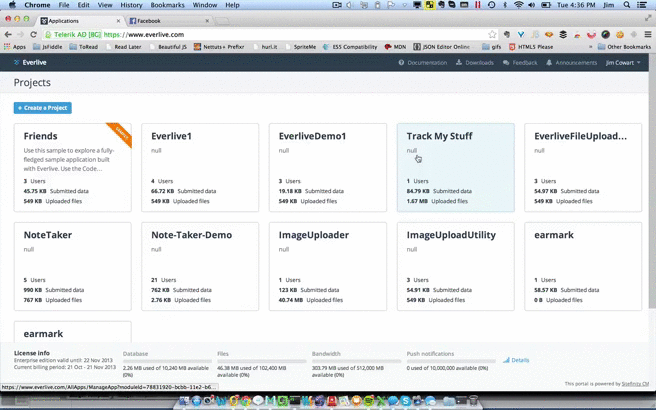Open the View menu
Viewport: 656px width, 410px height.
click(x=105, y=5)
